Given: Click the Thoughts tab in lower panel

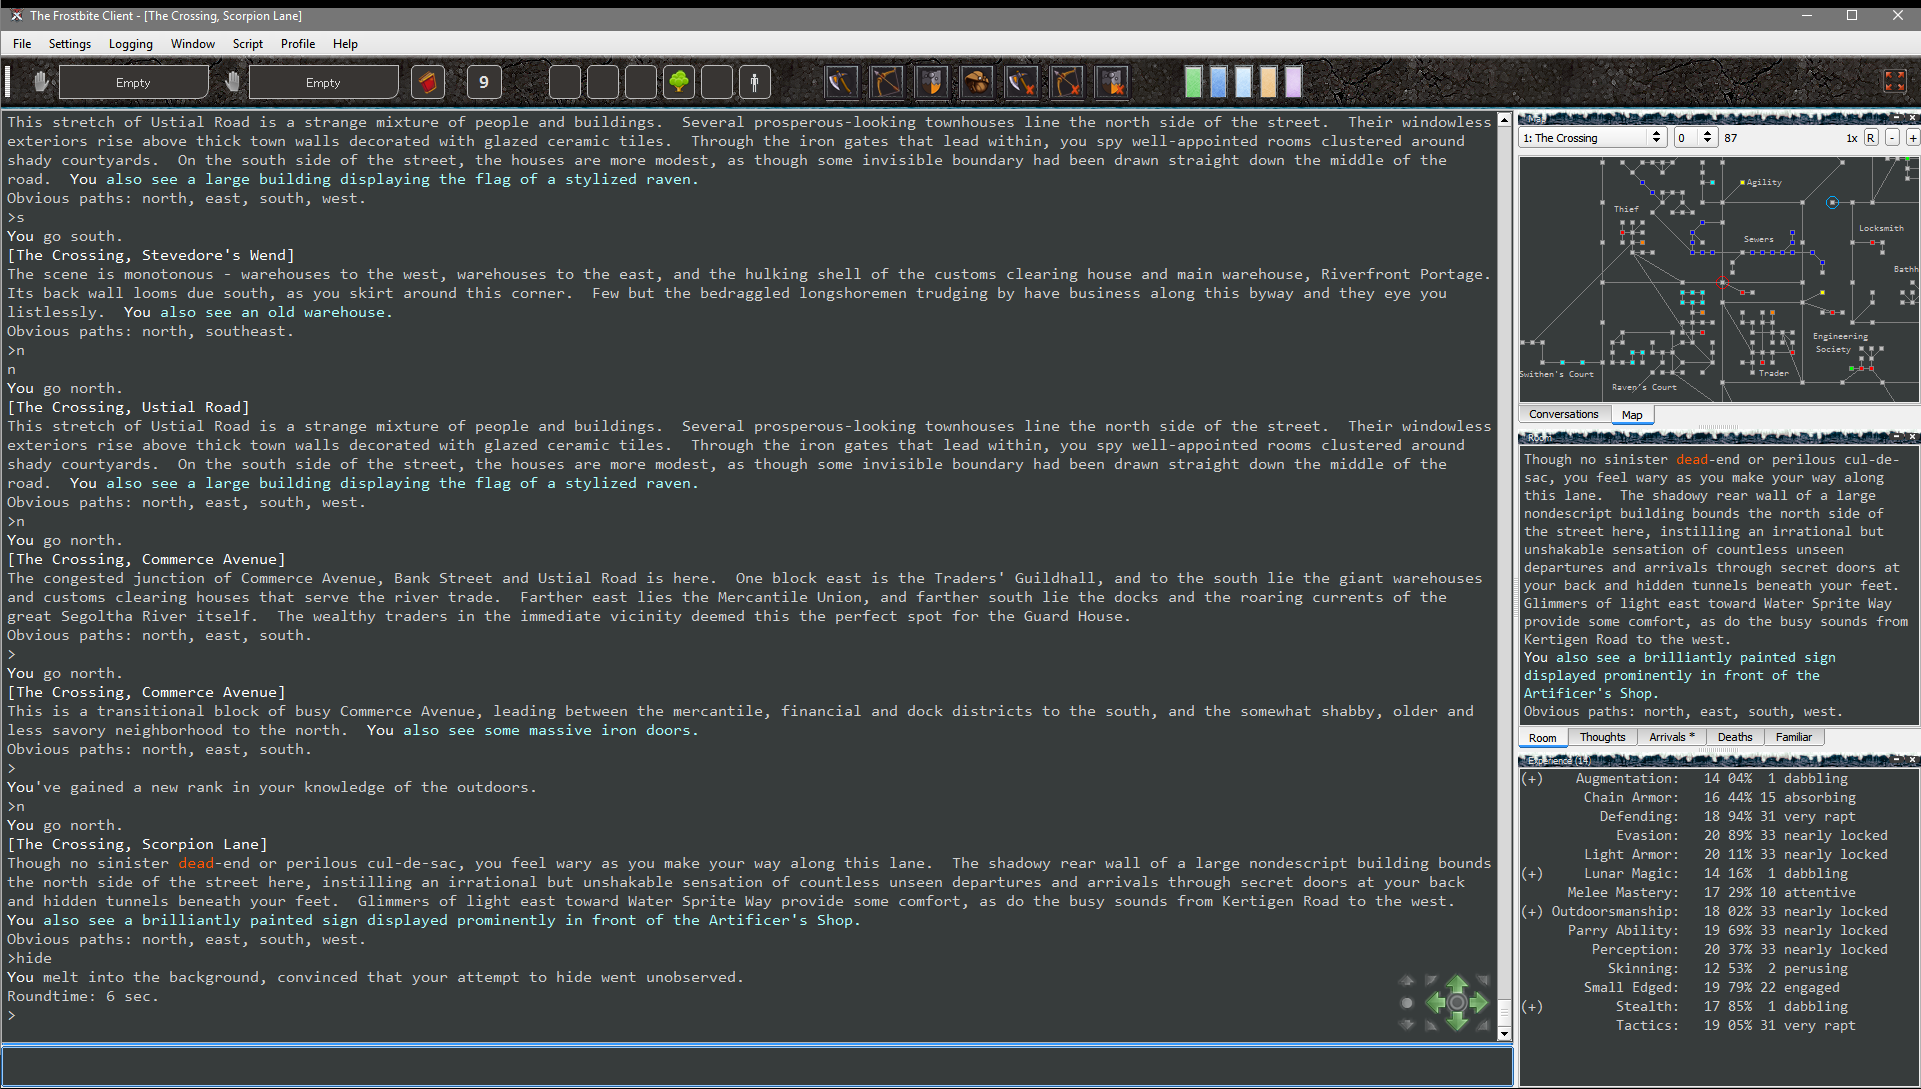Looking at the screenshot, I should coord(1600,737).
